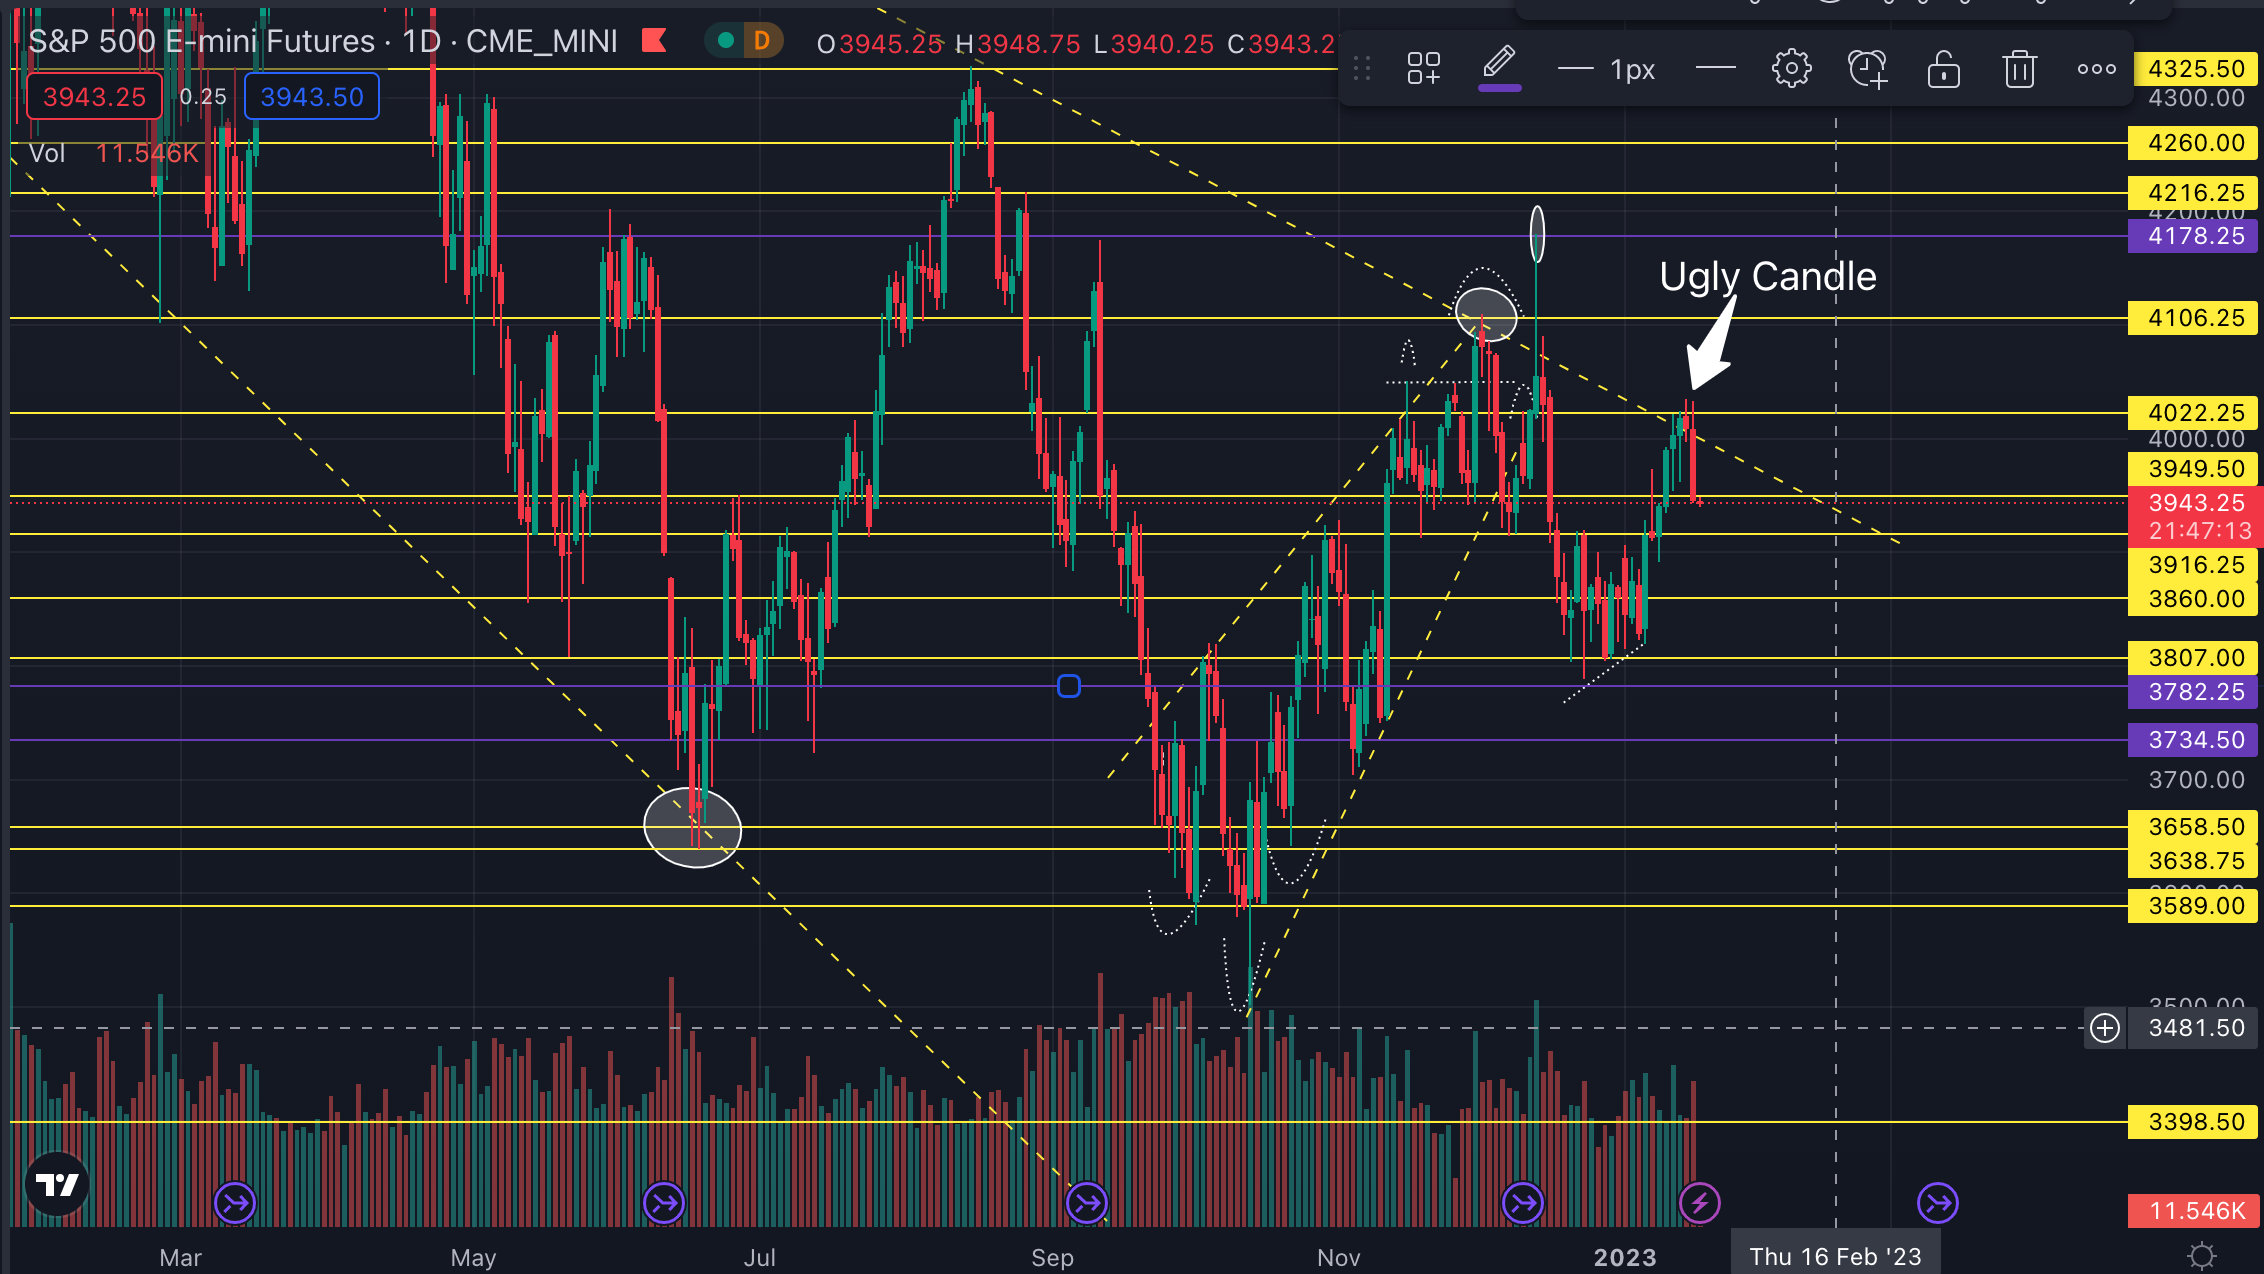Image resolution: width=2264 pixels, height=1274 pixels.
Task: Toggle the lock on selected drawing
Action: pyautogui.click(x=1943, y=69)
